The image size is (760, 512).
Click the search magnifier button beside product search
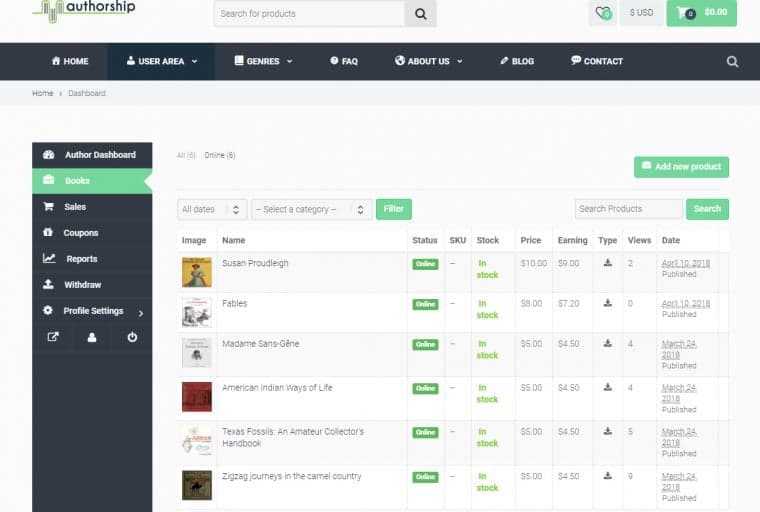tap(421, 14)
